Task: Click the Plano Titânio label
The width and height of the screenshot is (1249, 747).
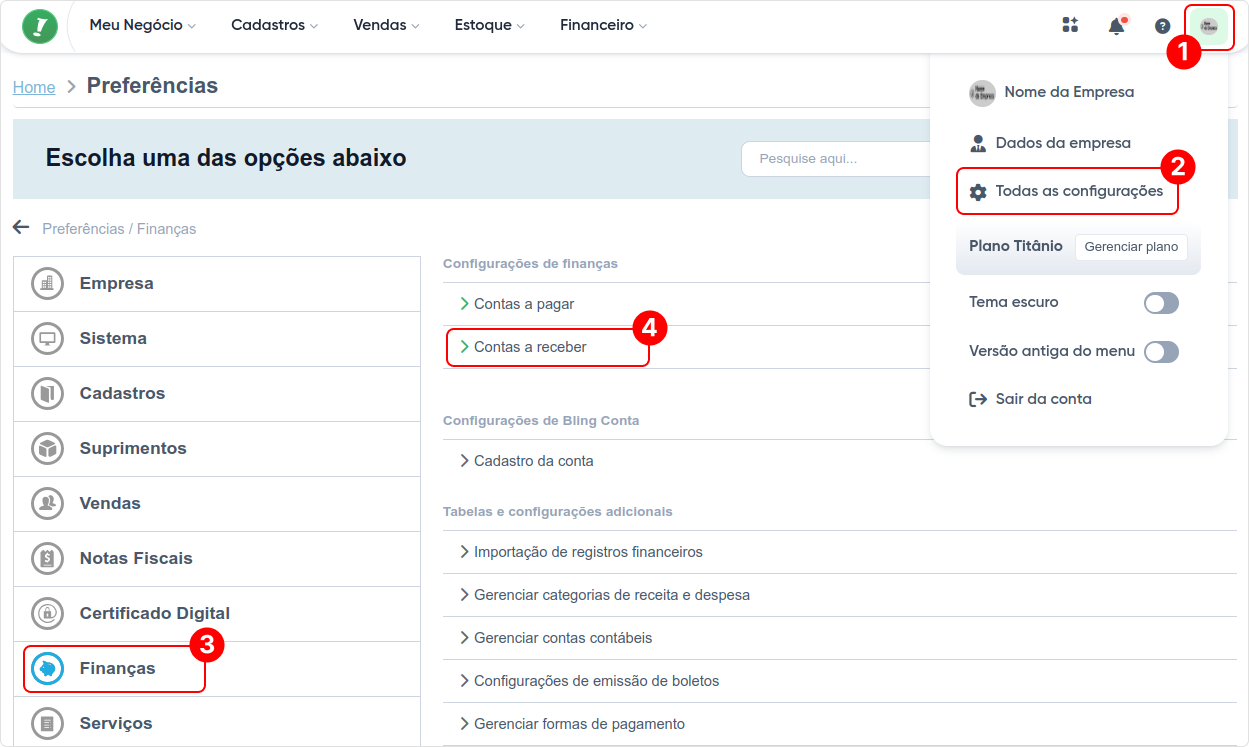Action: click(x=1016, y=246)
